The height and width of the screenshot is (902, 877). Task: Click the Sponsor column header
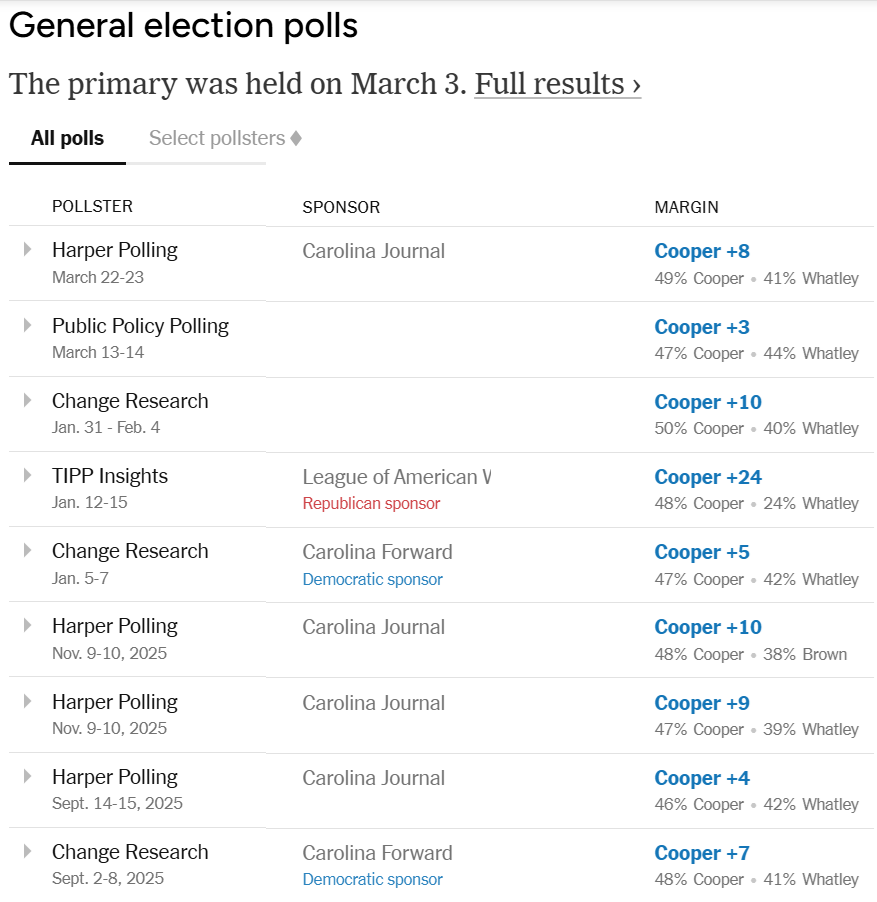pyautogui.click(x=341, y=207)
